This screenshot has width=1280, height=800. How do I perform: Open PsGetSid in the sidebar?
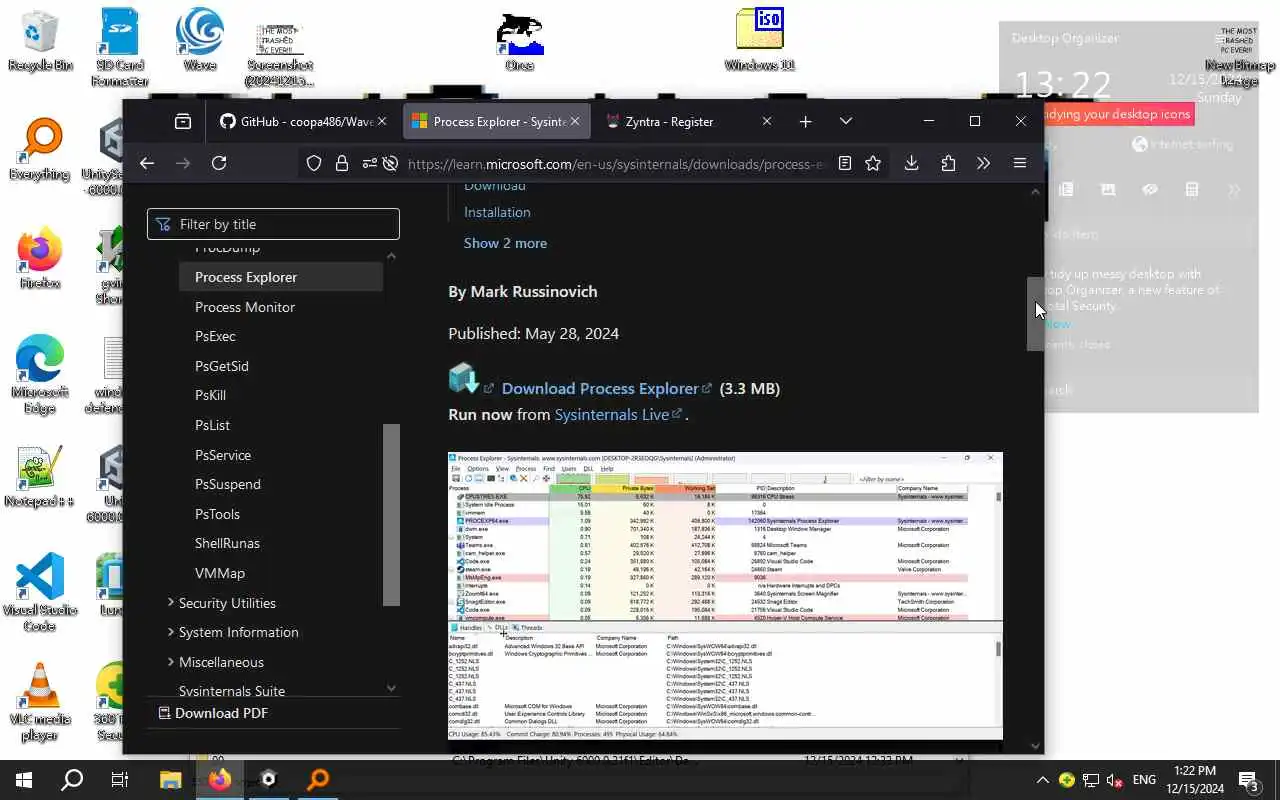coord(222,366)
